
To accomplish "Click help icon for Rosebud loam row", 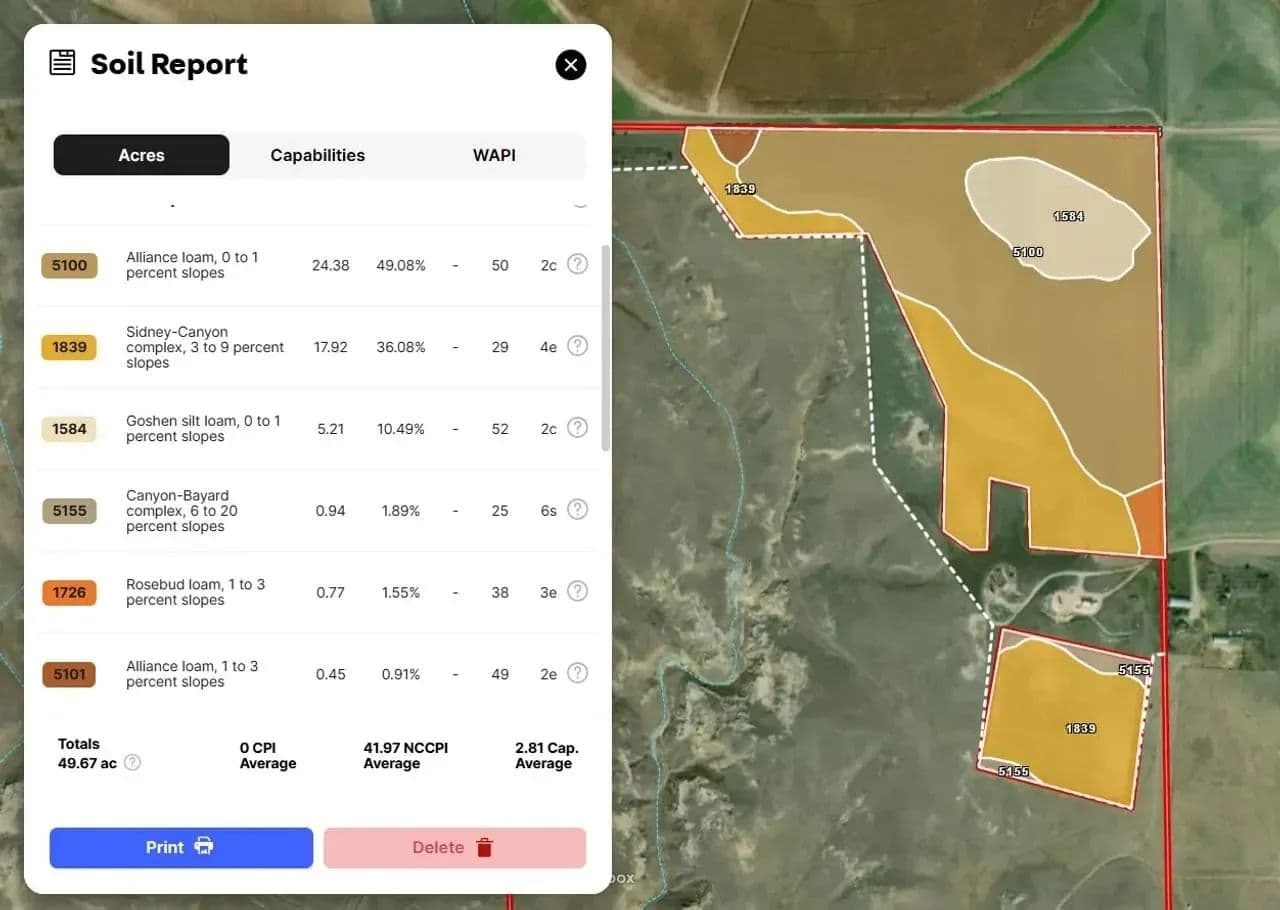I will tap(577, 592).
